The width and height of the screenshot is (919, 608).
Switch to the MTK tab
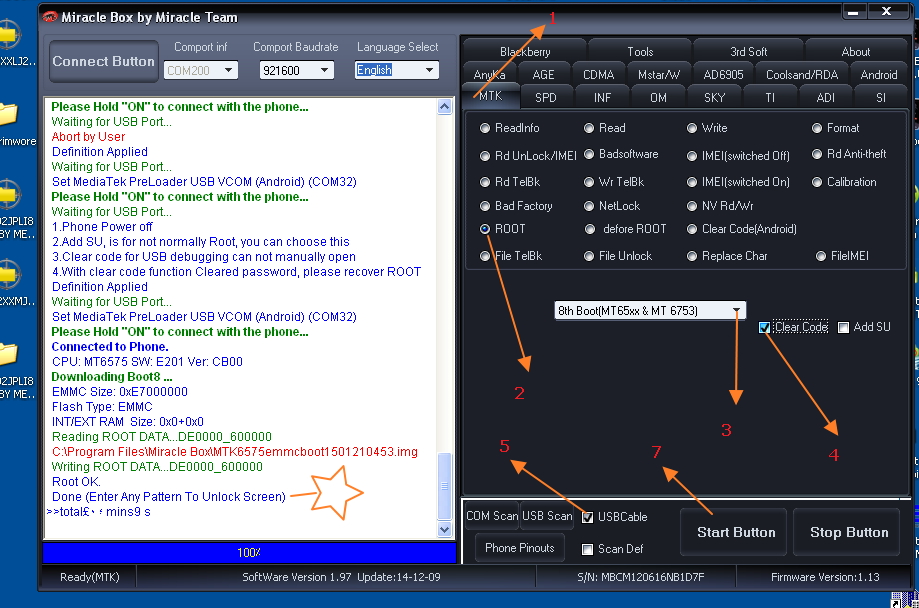tap(491, 96)
